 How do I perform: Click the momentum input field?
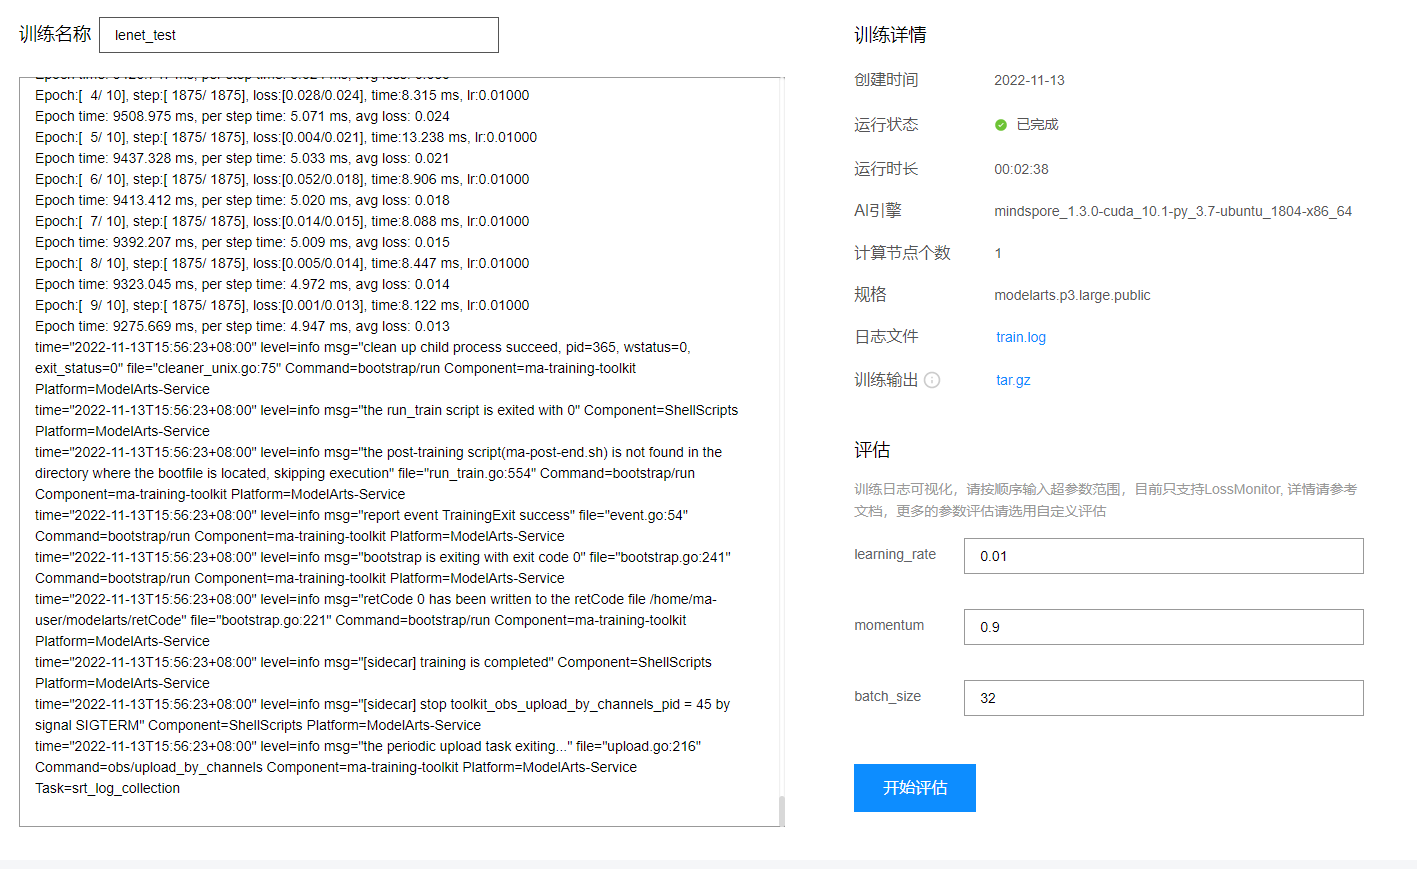(x=1164, y=627)
